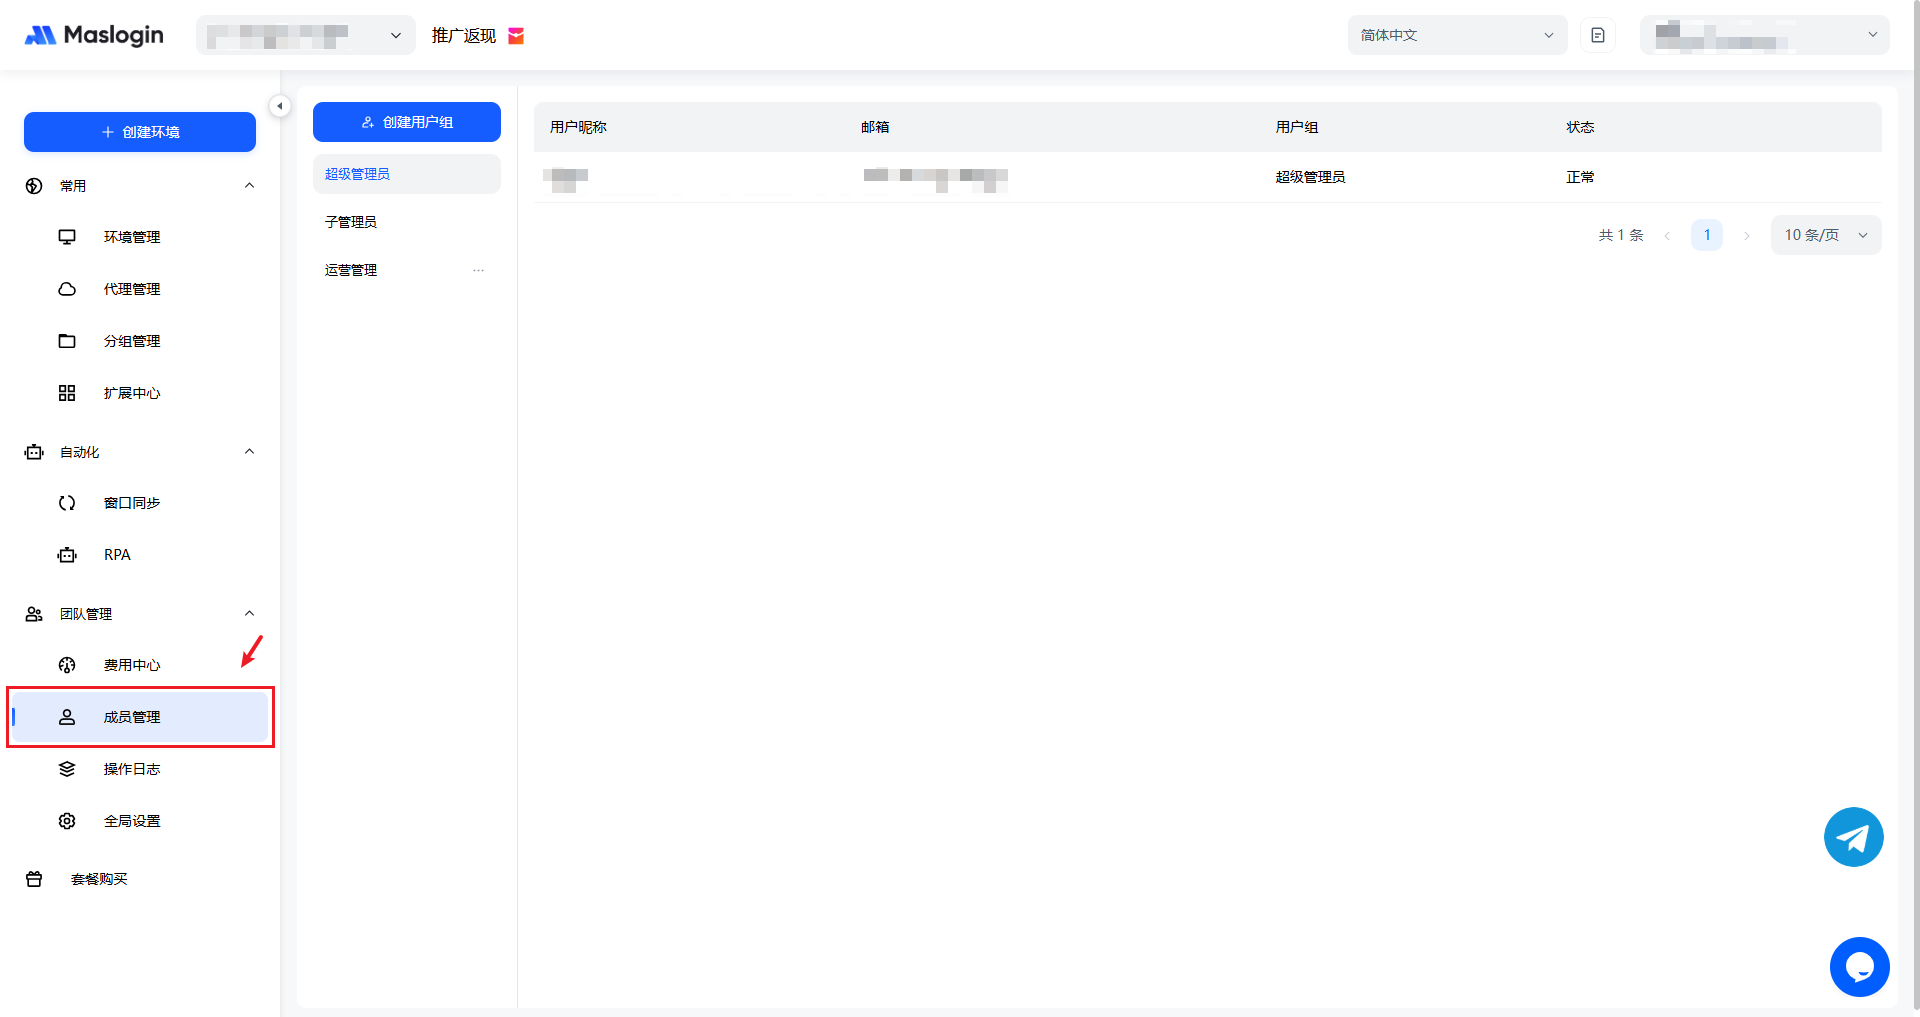The width and height of the screenshot is (1920, 1017).
Task: Open the RPA automation page
Action: [x=117, y=555]
